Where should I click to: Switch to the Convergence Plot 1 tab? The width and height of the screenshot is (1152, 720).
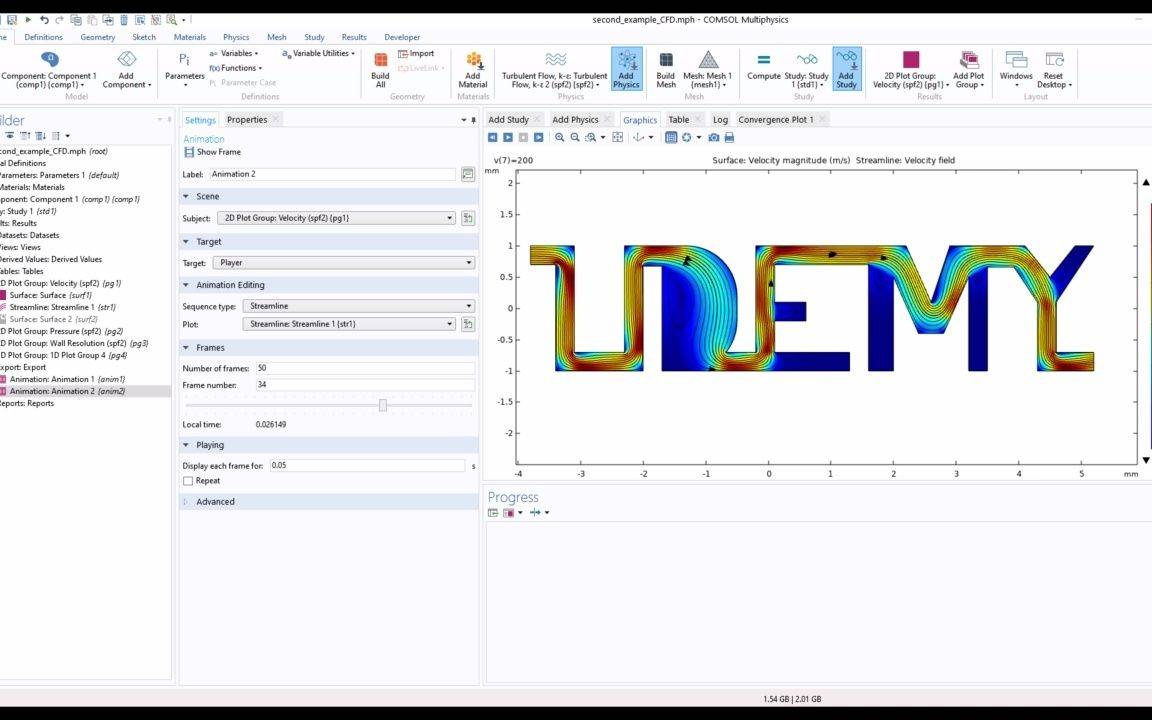pos(776,120)
